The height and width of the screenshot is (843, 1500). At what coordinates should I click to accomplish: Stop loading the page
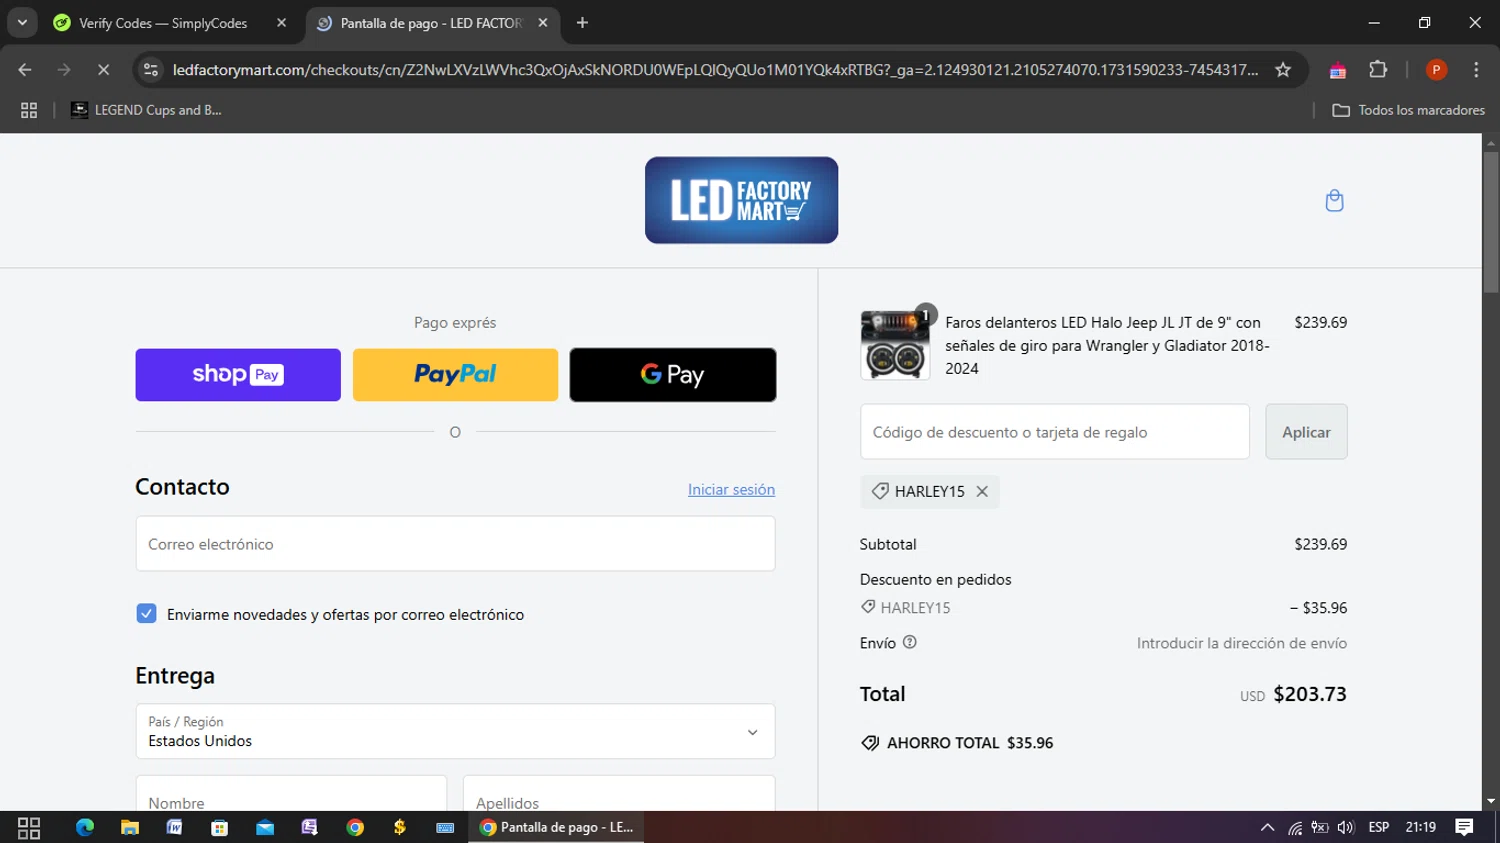[103, 69]
